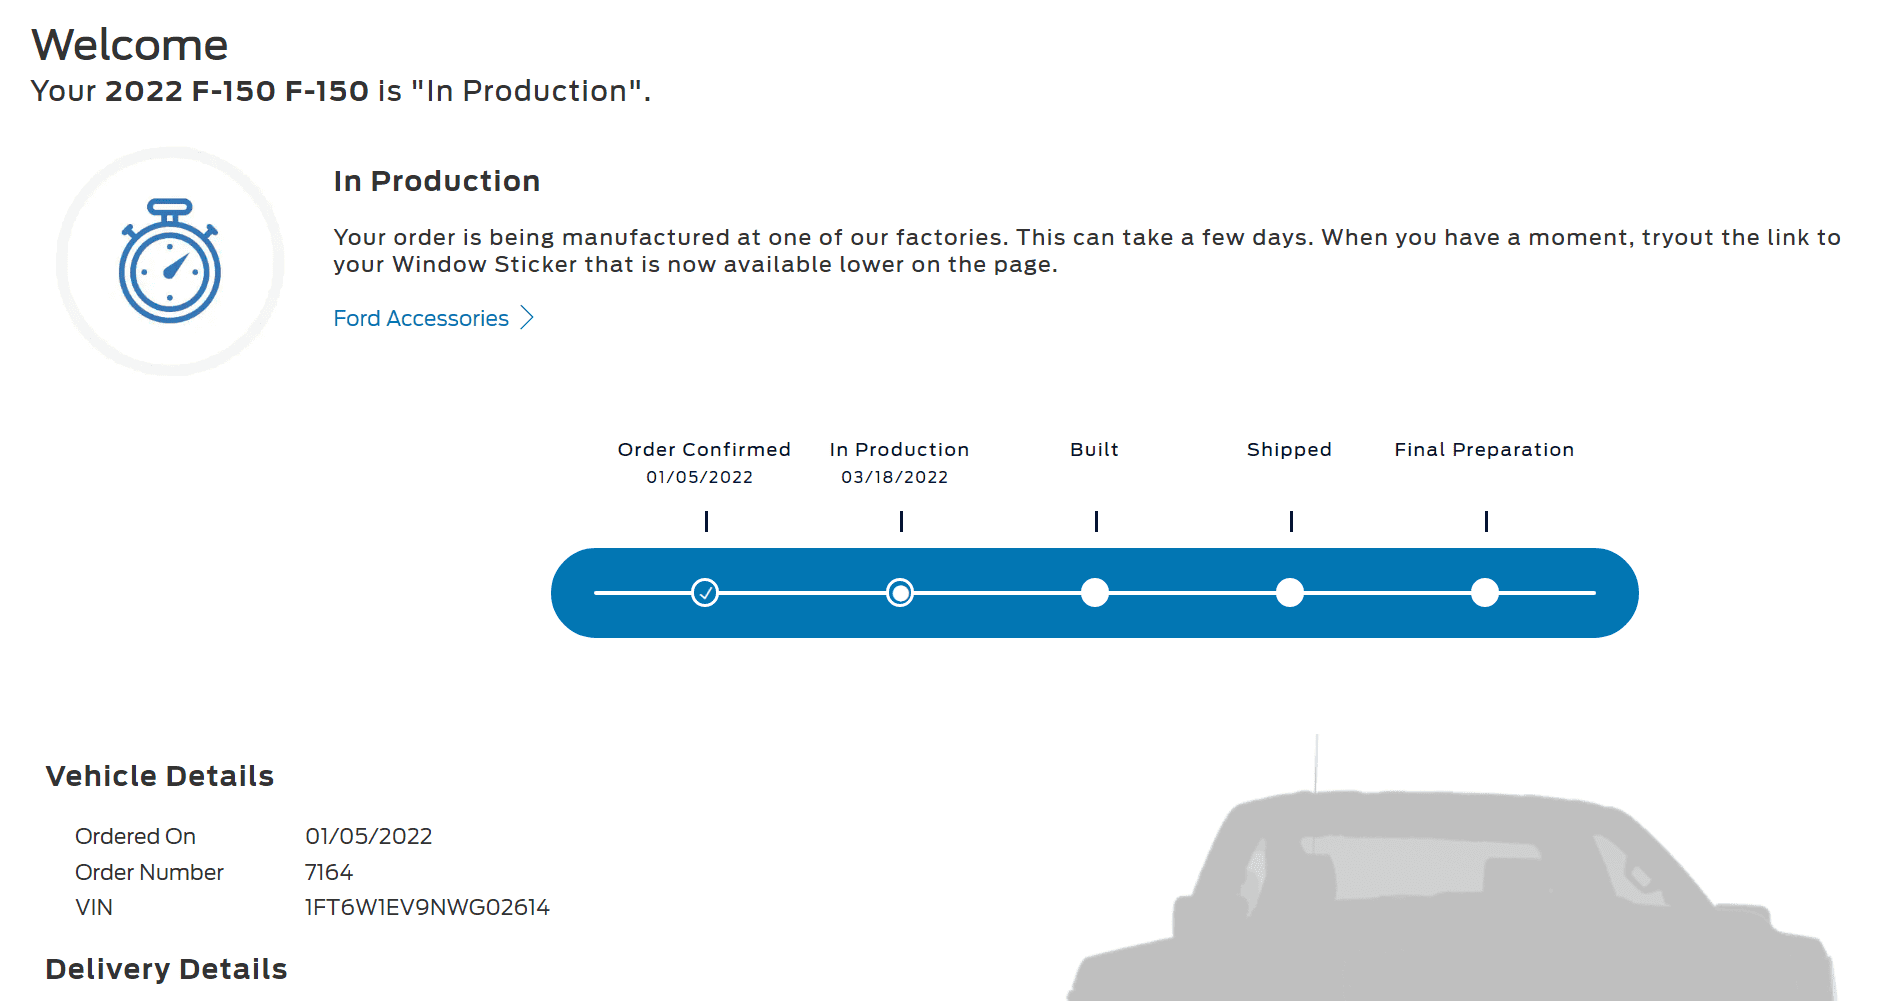1884x1001 pixels.
Task: Click the VIN number 1FT6W1EV9NWG02614
Action: click(x=427, y=907)
